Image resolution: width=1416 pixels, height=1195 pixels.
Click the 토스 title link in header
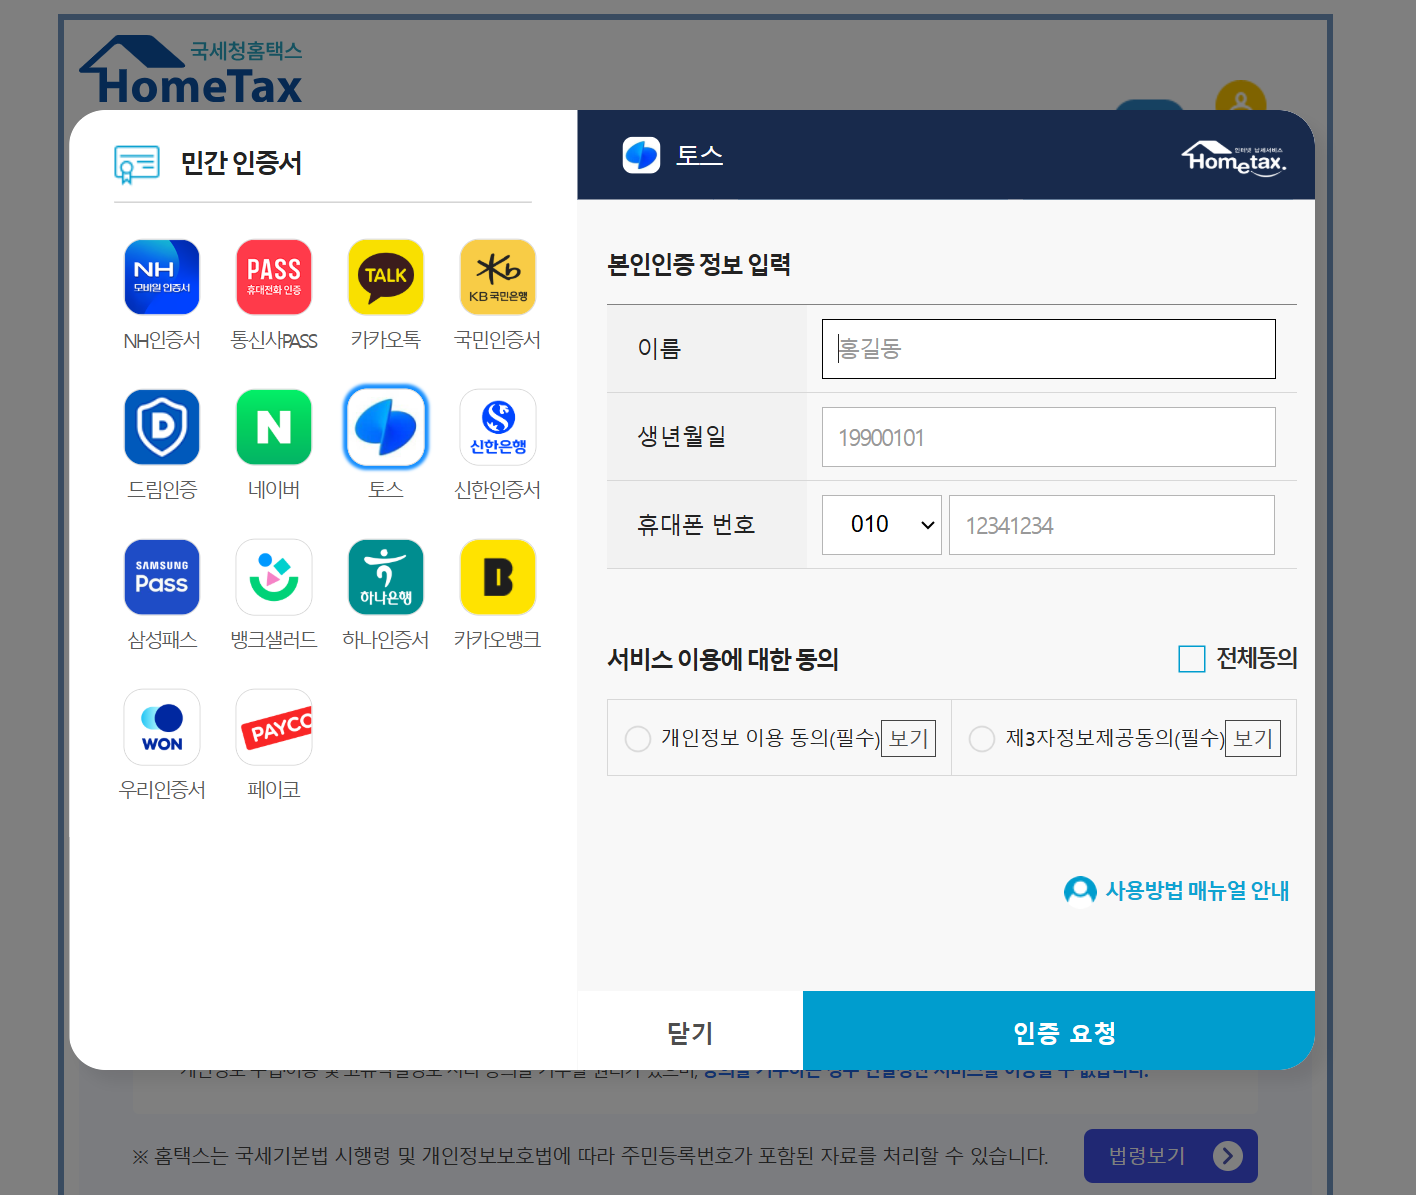pos(699,155)
